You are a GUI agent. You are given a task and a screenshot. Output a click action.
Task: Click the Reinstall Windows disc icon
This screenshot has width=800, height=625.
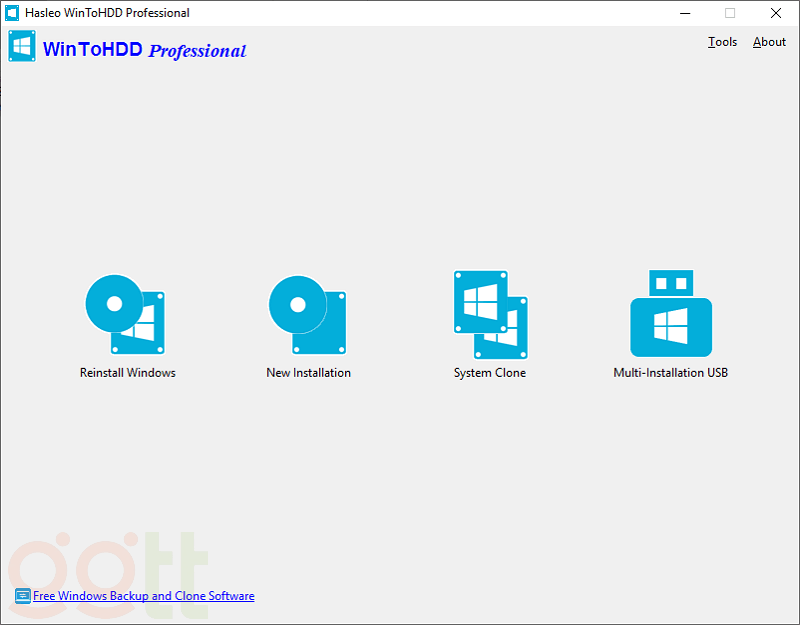pyautogui.click(x=126, y=315)
